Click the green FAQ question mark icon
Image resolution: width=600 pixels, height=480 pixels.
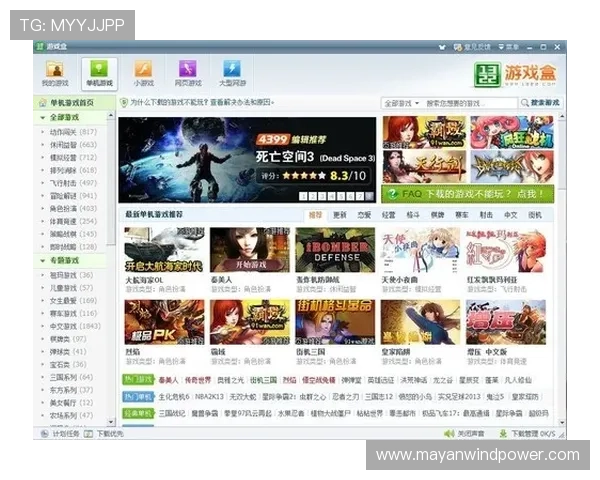click(393, 194)
